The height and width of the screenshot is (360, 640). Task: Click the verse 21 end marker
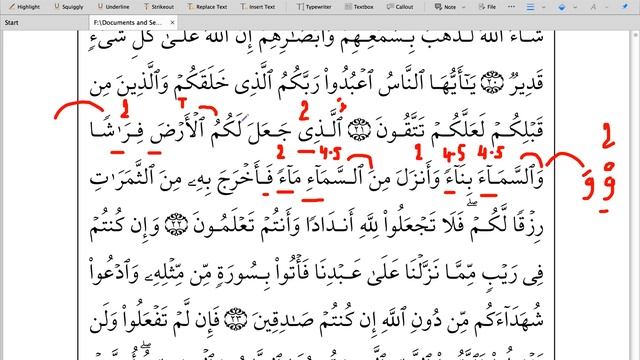(359, 130)
